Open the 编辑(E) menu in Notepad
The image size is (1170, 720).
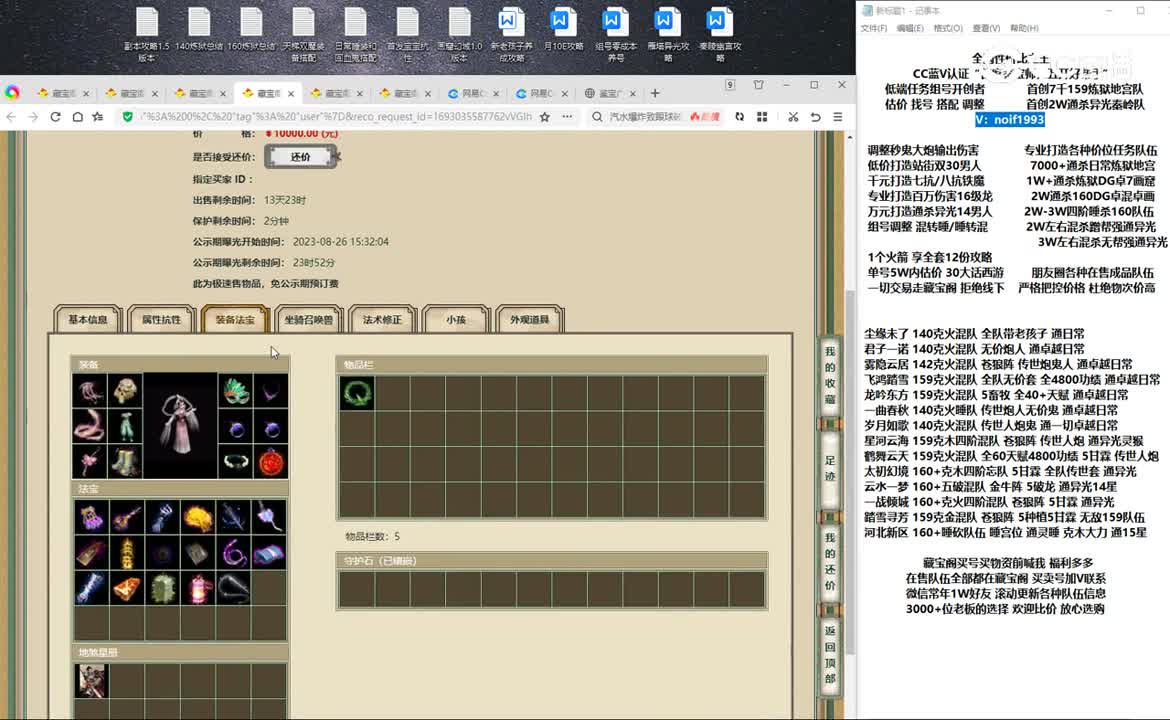[x=910, y=28]
